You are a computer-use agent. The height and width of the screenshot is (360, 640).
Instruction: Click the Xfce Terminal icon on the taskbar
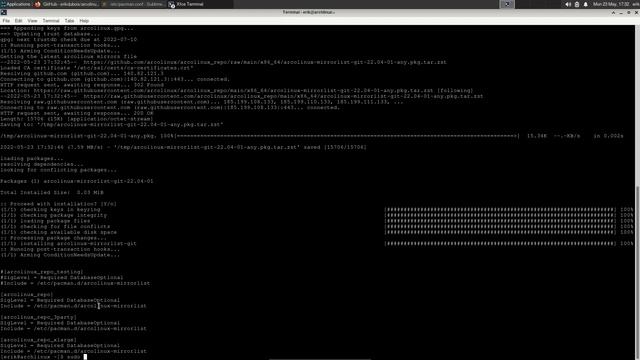pyautogui.click(x=172, y=4)
